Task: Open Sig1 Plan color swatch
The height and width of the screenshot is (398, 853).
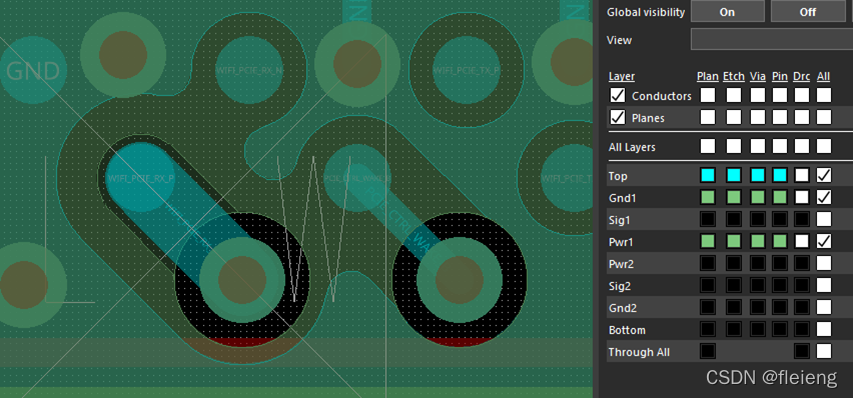Action: 707,219
